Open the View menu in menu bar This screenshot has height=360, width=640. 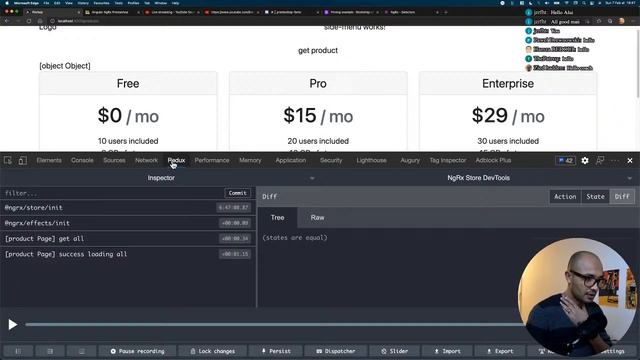click(x=69, y=3)
